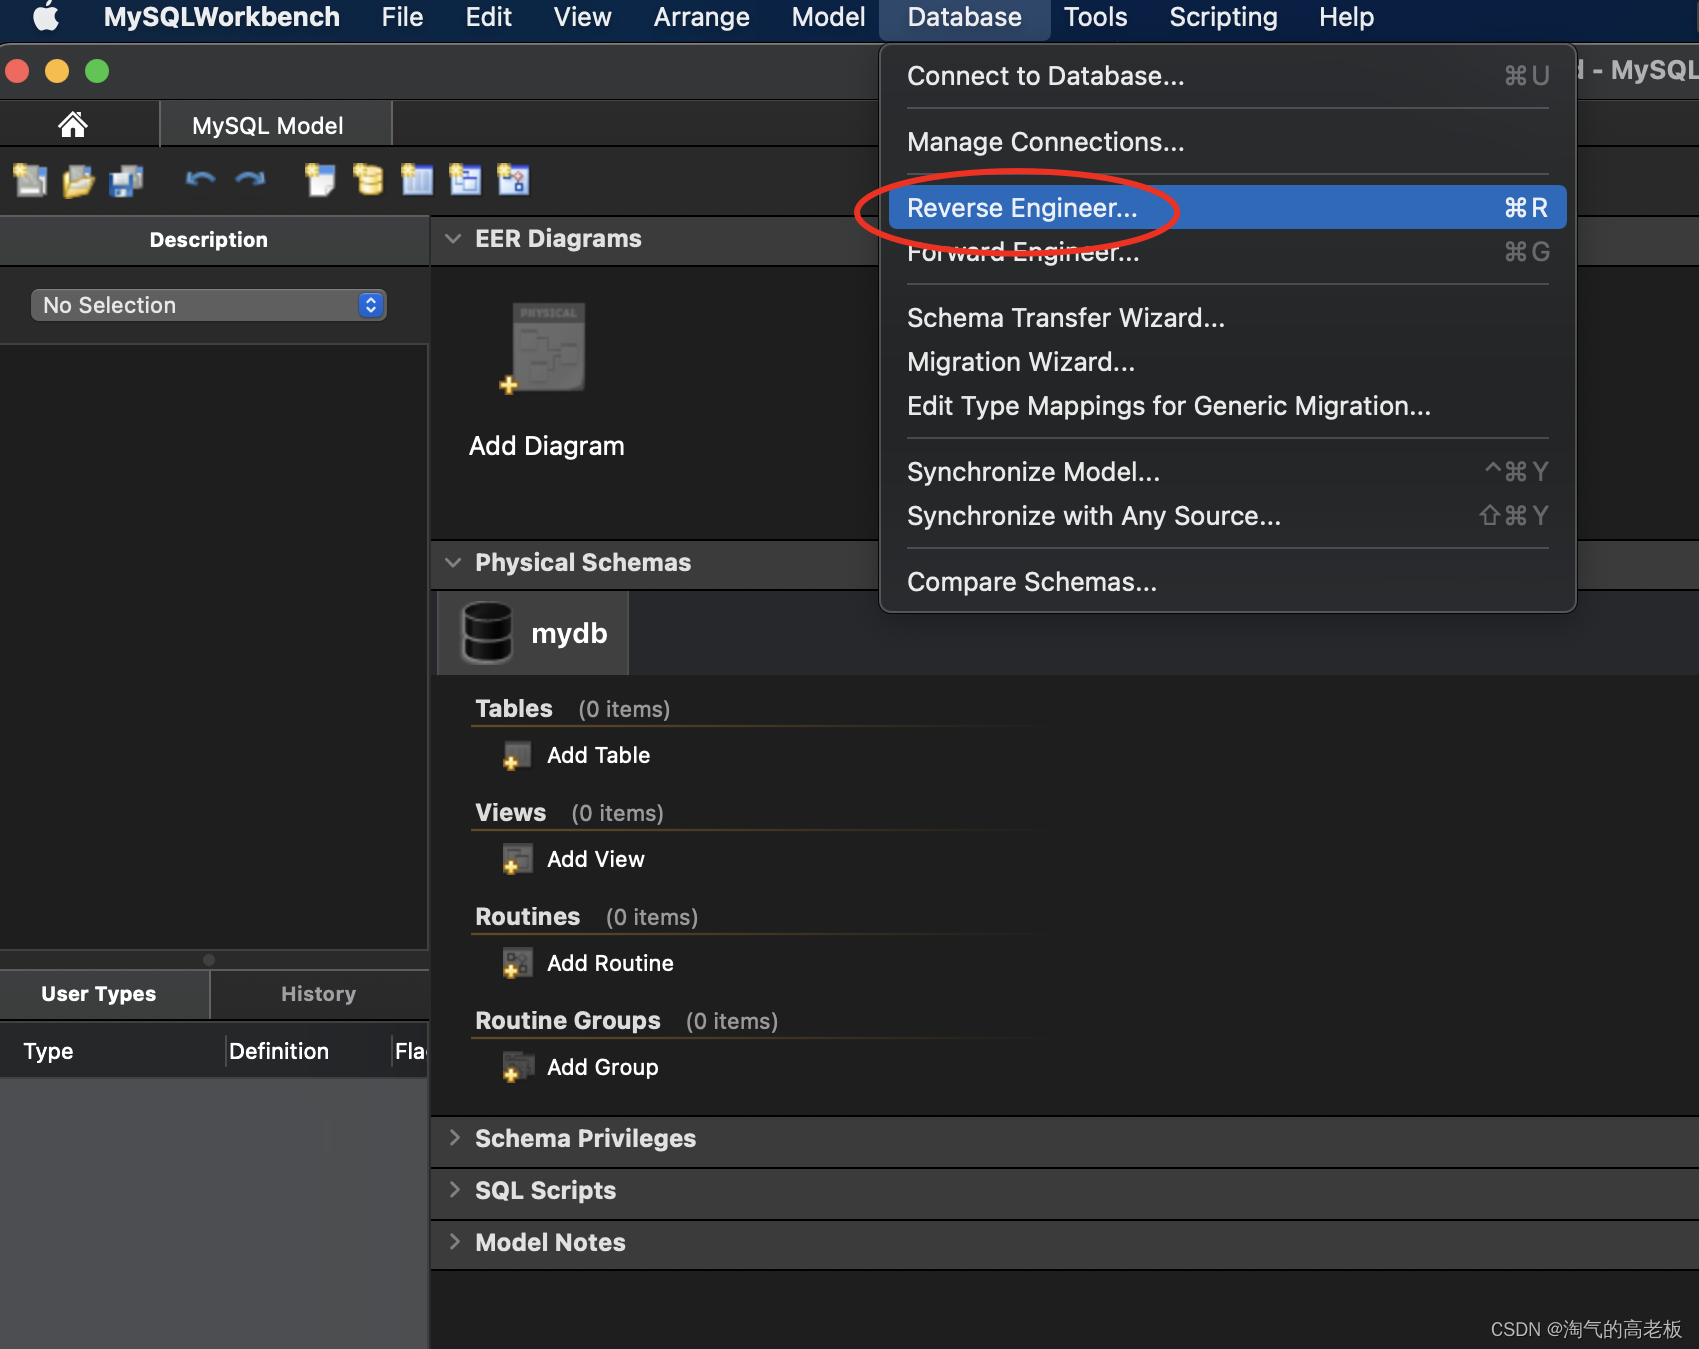
Task: Click the Add View toolbar icon
Action: [x=465, y=180]
